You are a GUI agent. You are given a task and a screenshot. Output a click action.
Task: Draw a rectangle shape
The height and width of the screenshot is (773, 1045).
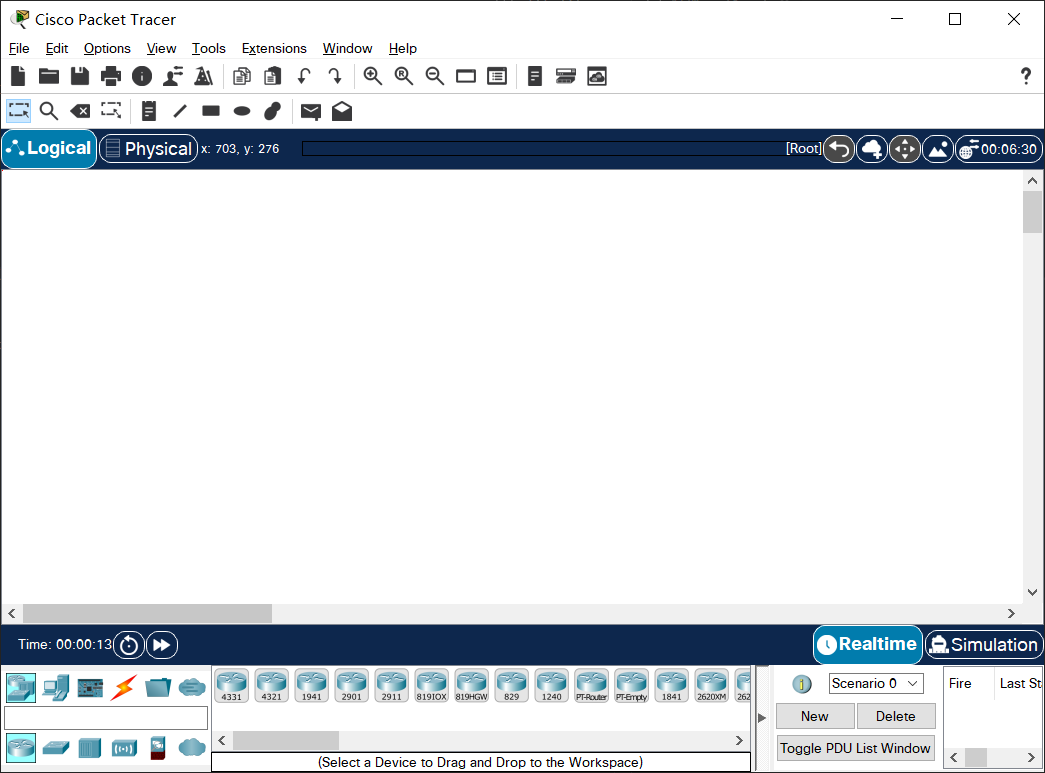(x=211, y=111)
